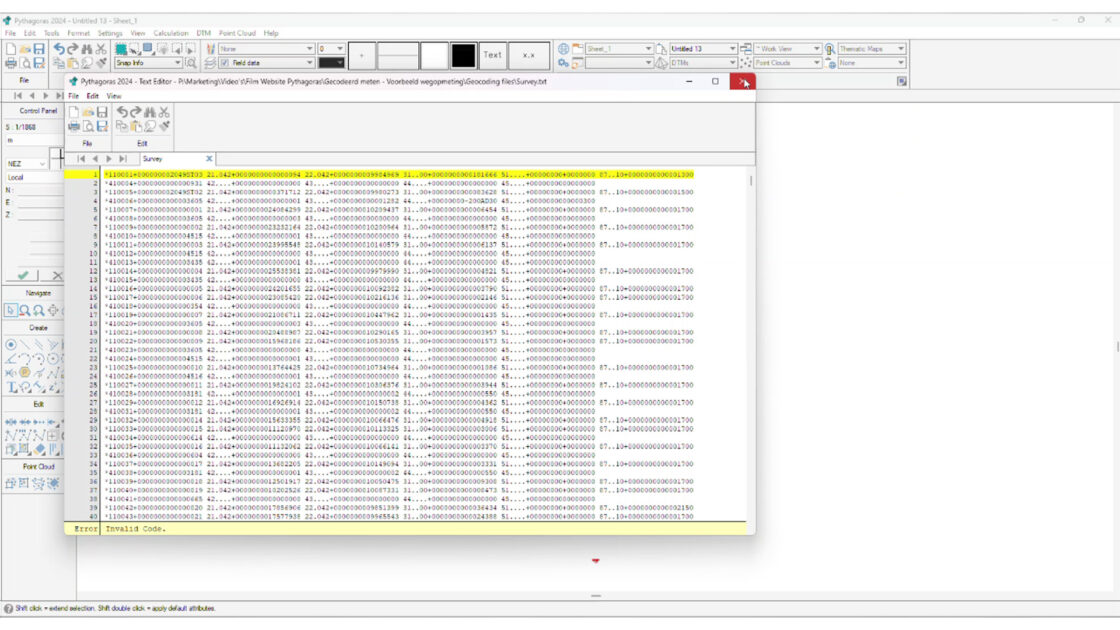Viewport: 1120px width, 630px height.
Task: Click the New file icon in Text Editor toolbar
Action: pos(74,112)
